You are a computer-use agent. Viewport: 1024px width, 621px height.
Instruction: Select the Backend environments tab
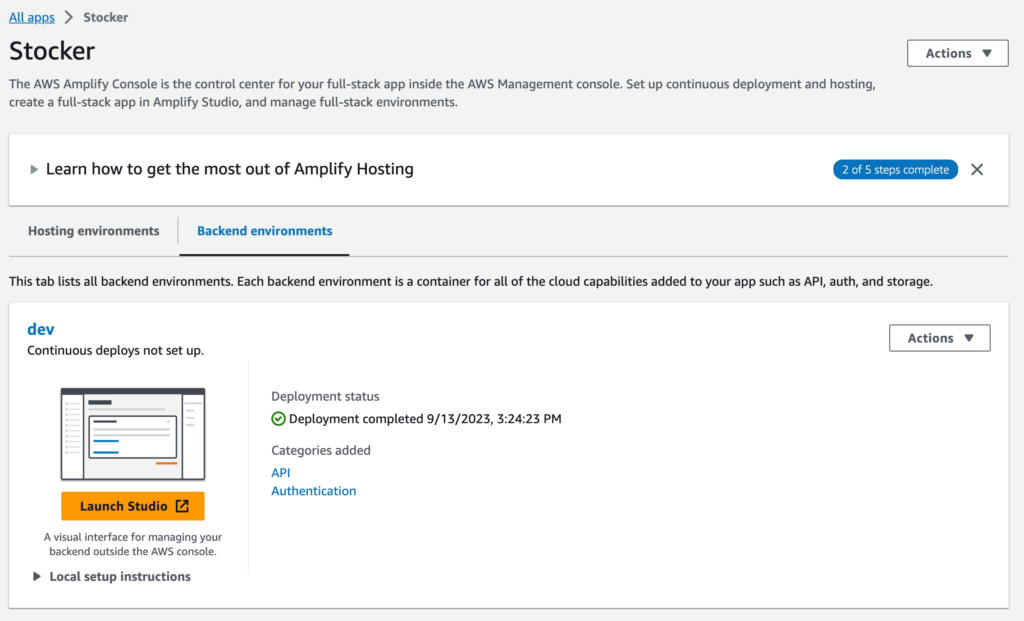click(264, 231)
